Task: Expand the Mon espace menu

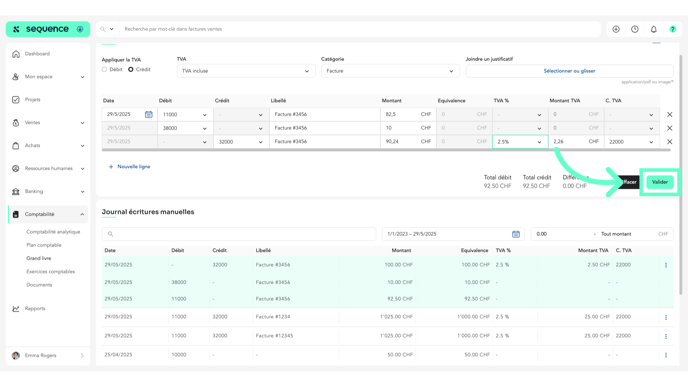Action: [x=82, y=77]
